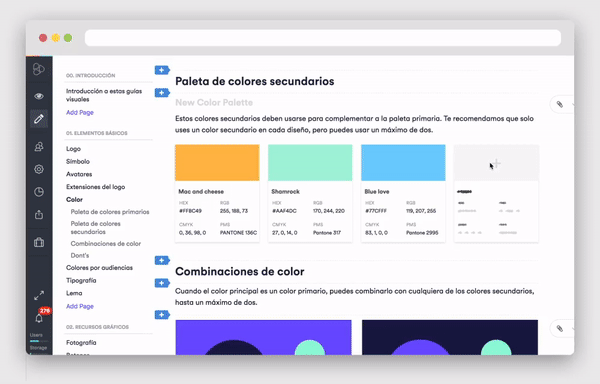
Task: Click the New Color Palette placeholder title
Action: [x=214, y=103]
